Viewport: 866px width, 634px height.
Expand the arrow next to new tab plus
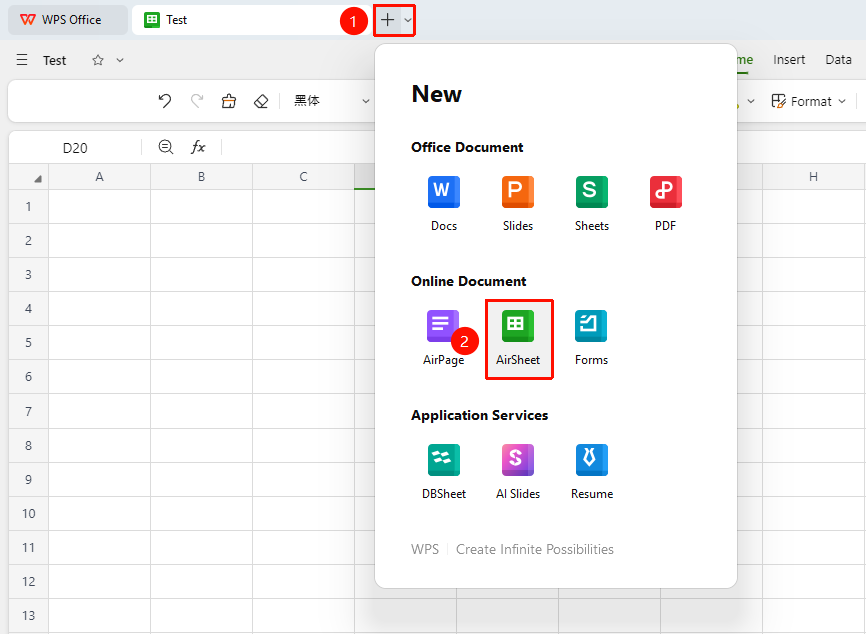408,20
